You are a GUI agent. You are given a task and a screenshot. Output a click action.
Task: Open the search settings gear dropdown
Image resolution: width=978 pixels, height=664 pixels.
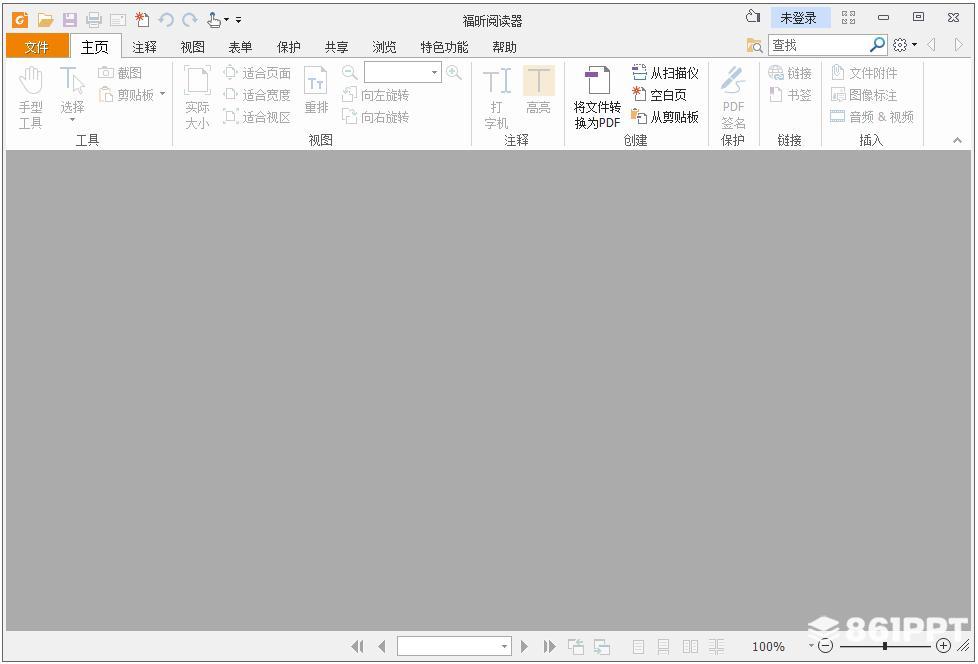[x=904, y=45]
